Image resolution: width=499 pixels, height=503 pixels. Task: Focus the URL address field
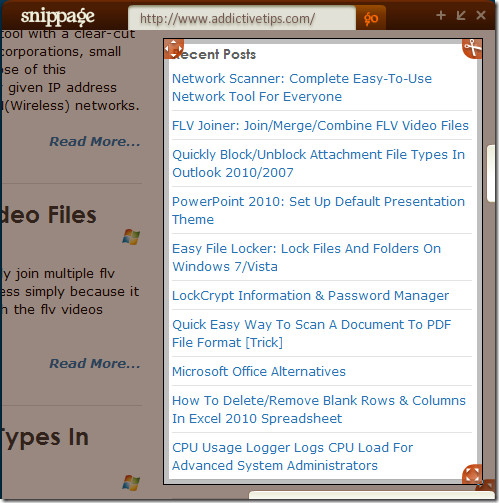[x=242, y=18]
